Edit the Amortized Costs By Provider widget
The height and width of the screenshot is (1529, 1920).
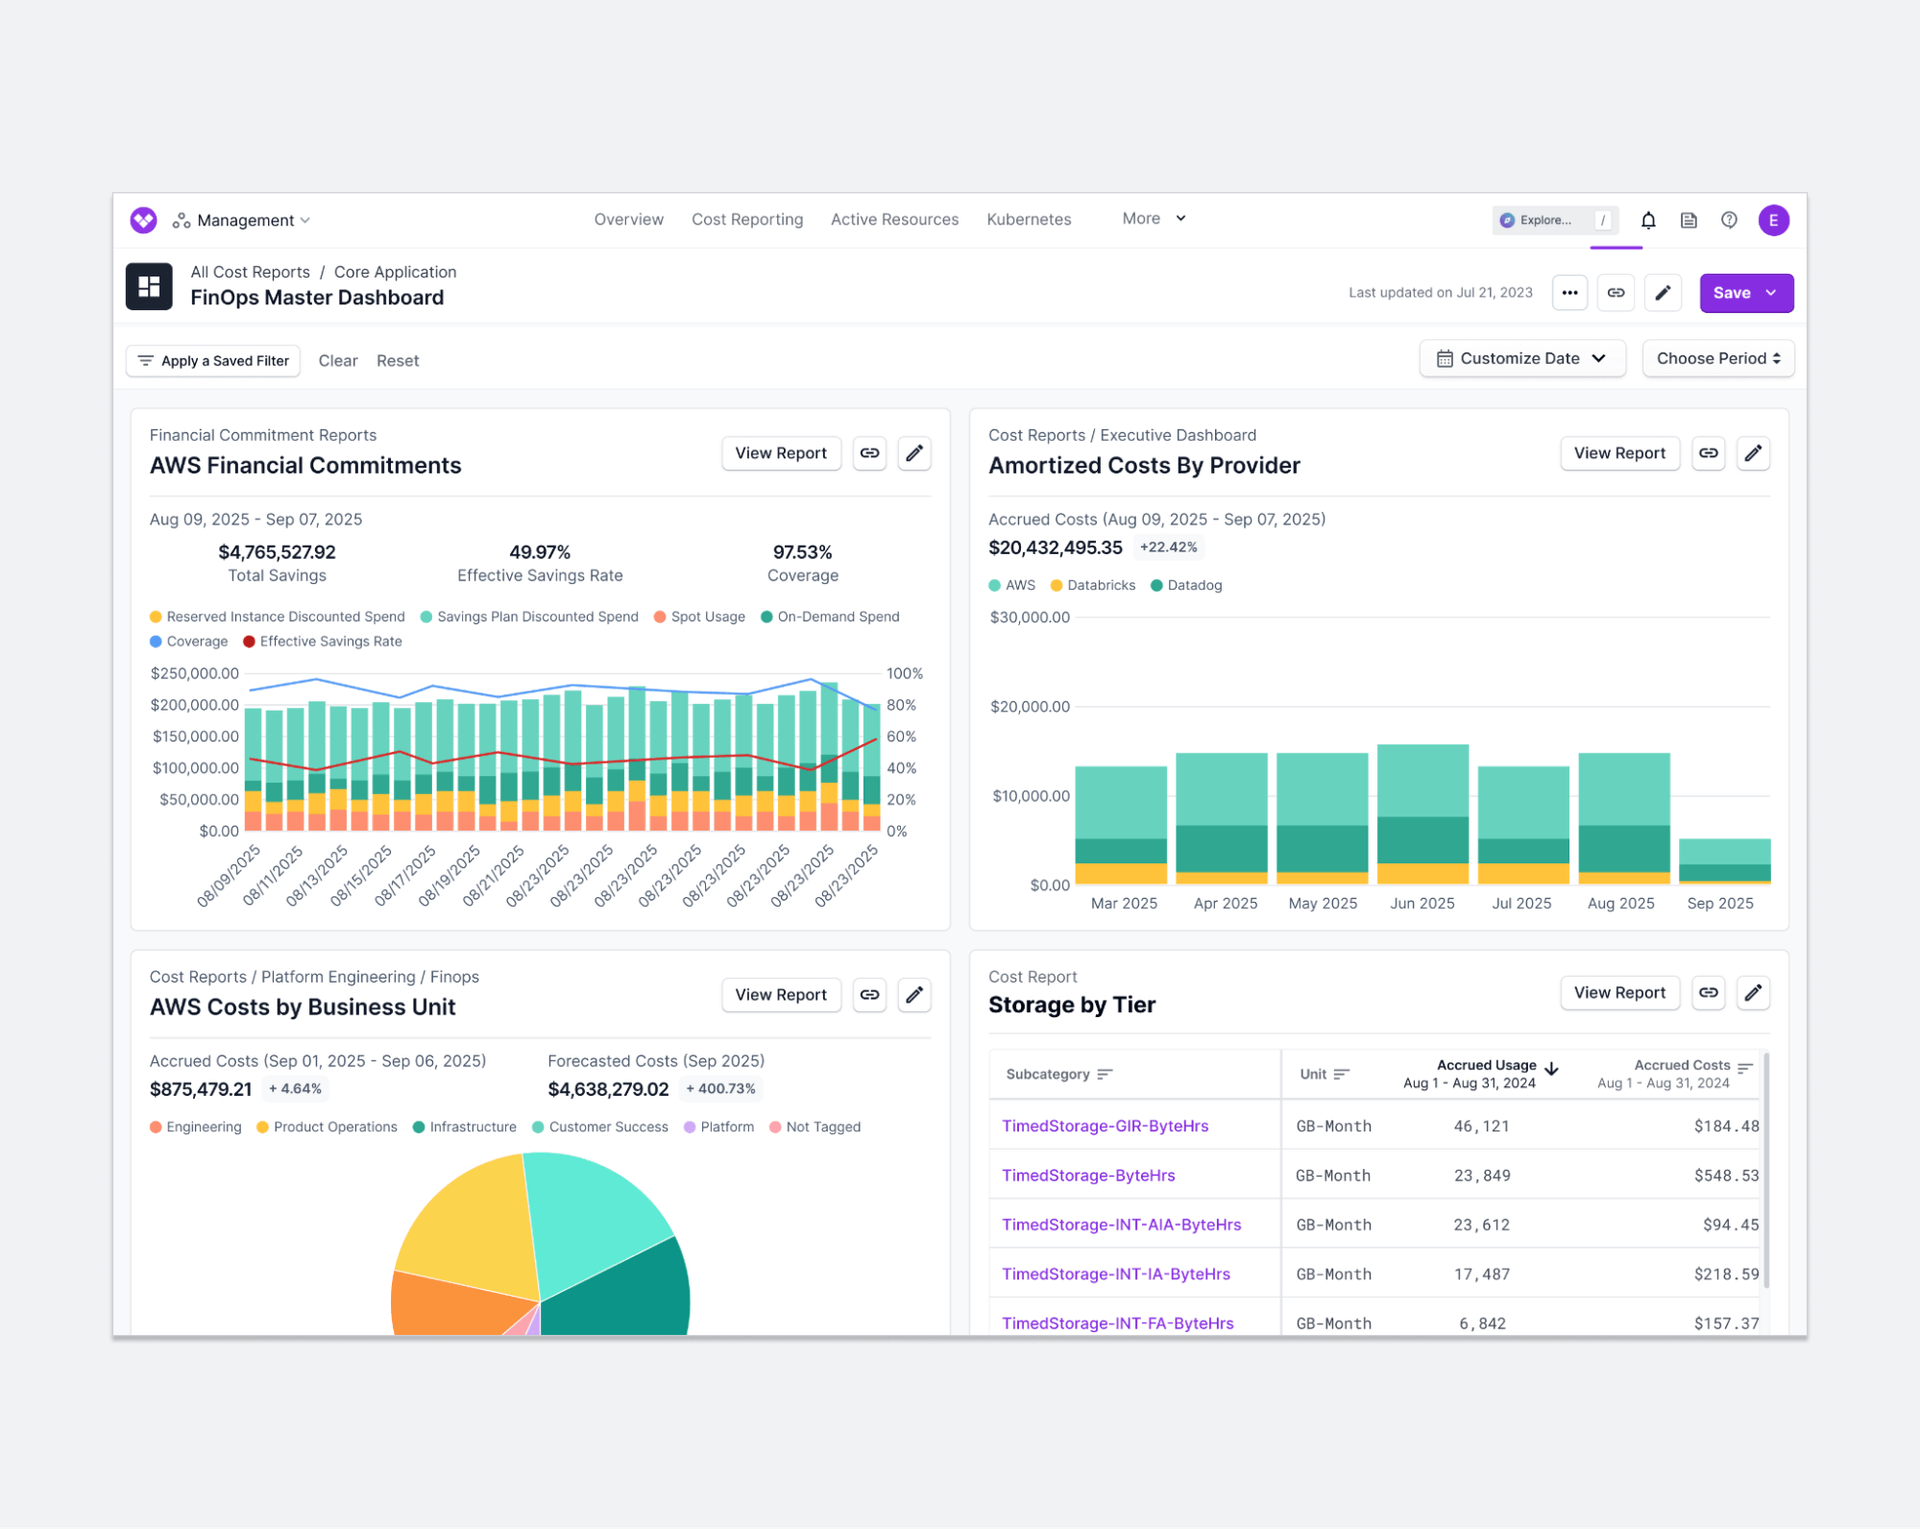tap(1752, 453)
